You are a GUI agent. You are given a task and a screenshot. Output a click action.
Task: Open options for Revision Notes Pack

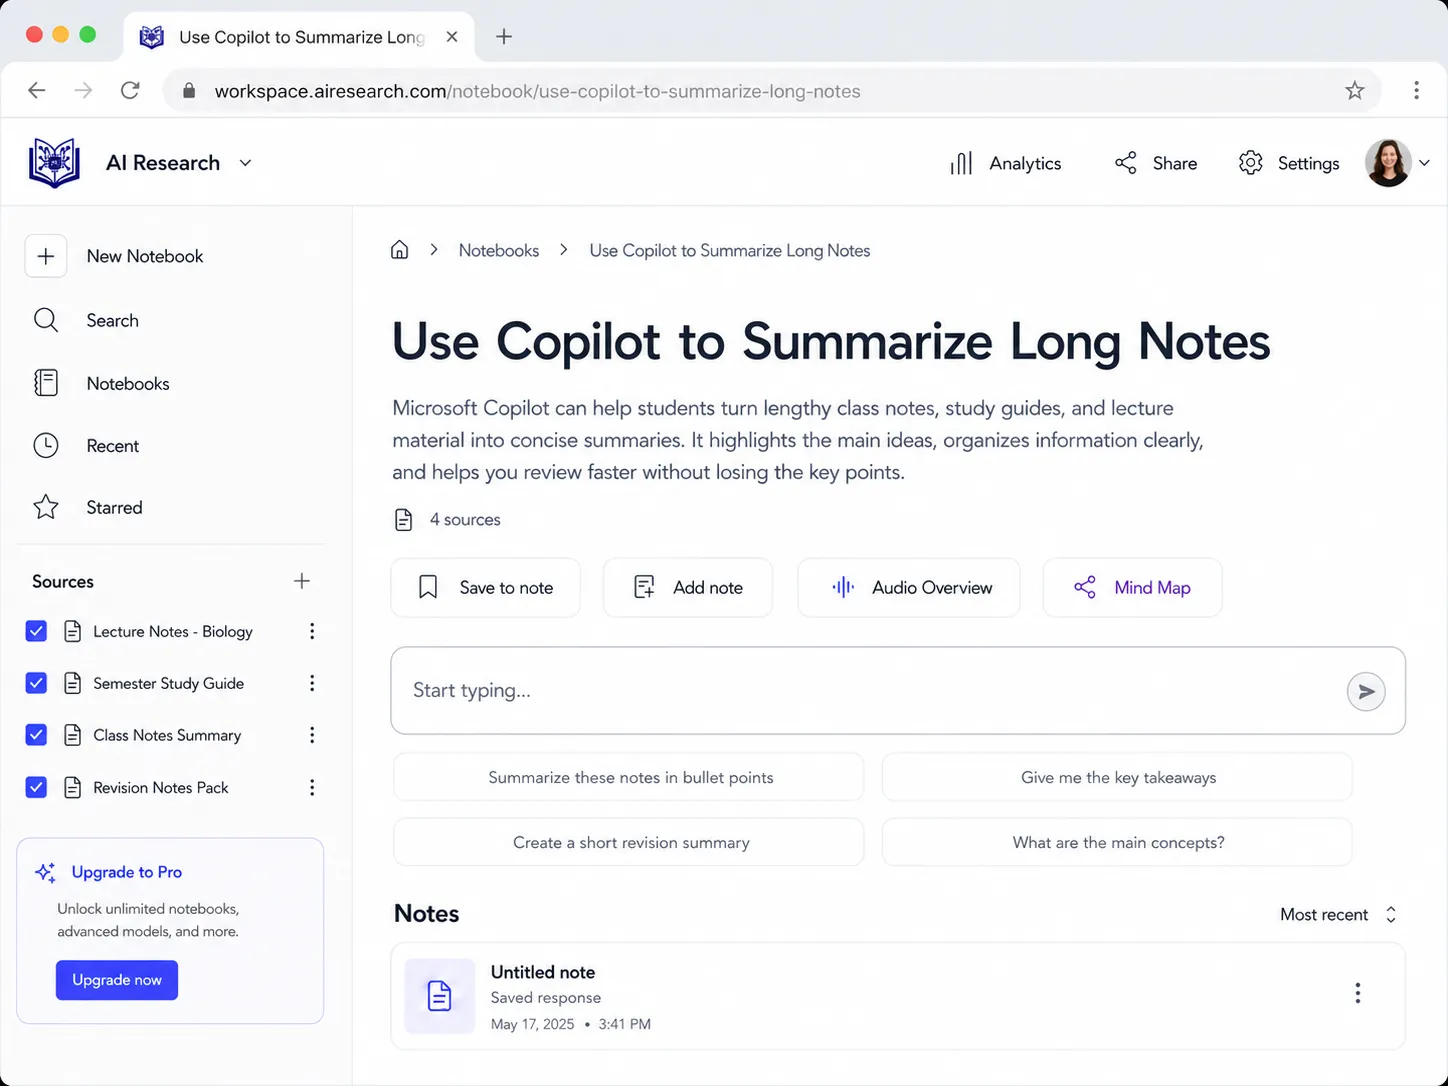point(312,787)
